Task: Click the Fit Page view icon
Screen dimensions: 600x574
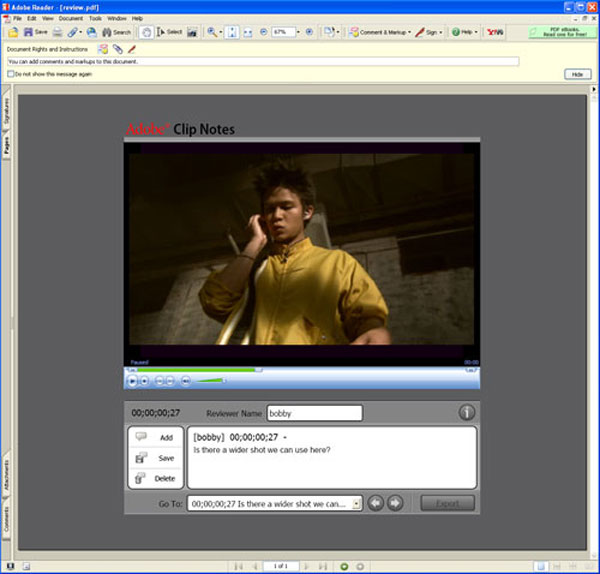Action: coord(232,32)
